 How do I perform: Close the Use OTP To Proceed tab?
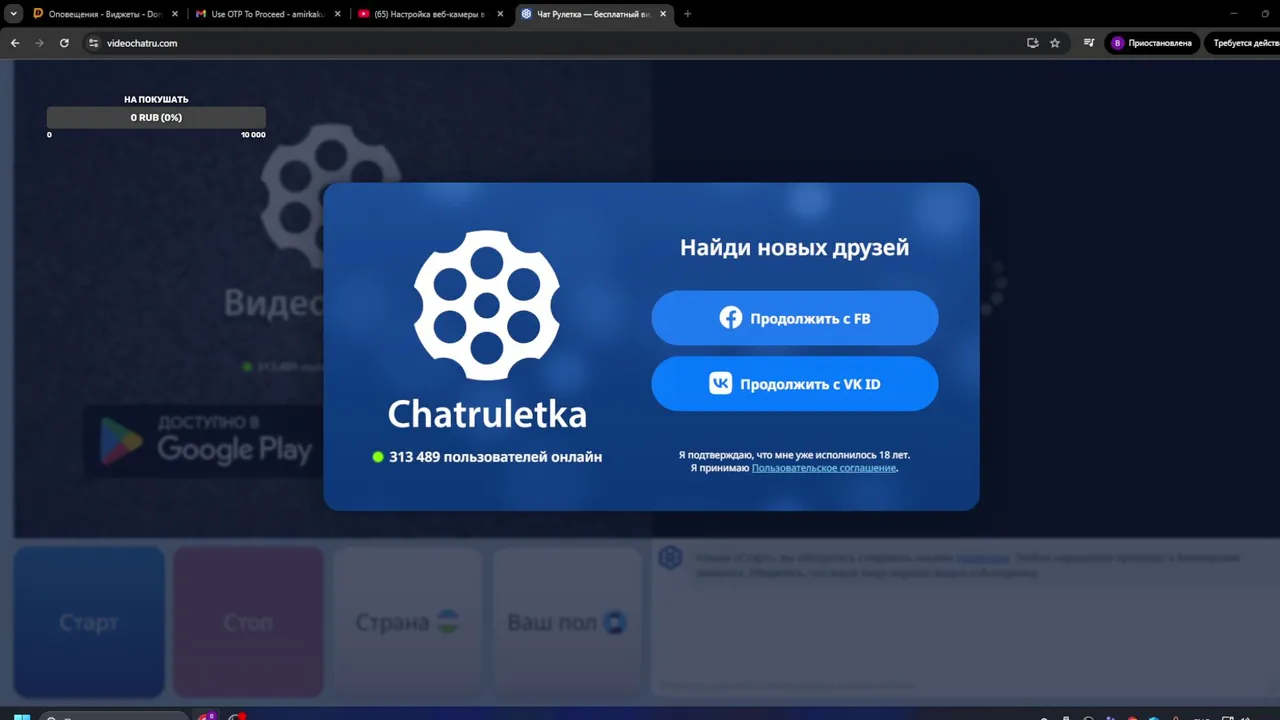pos(337,14)
